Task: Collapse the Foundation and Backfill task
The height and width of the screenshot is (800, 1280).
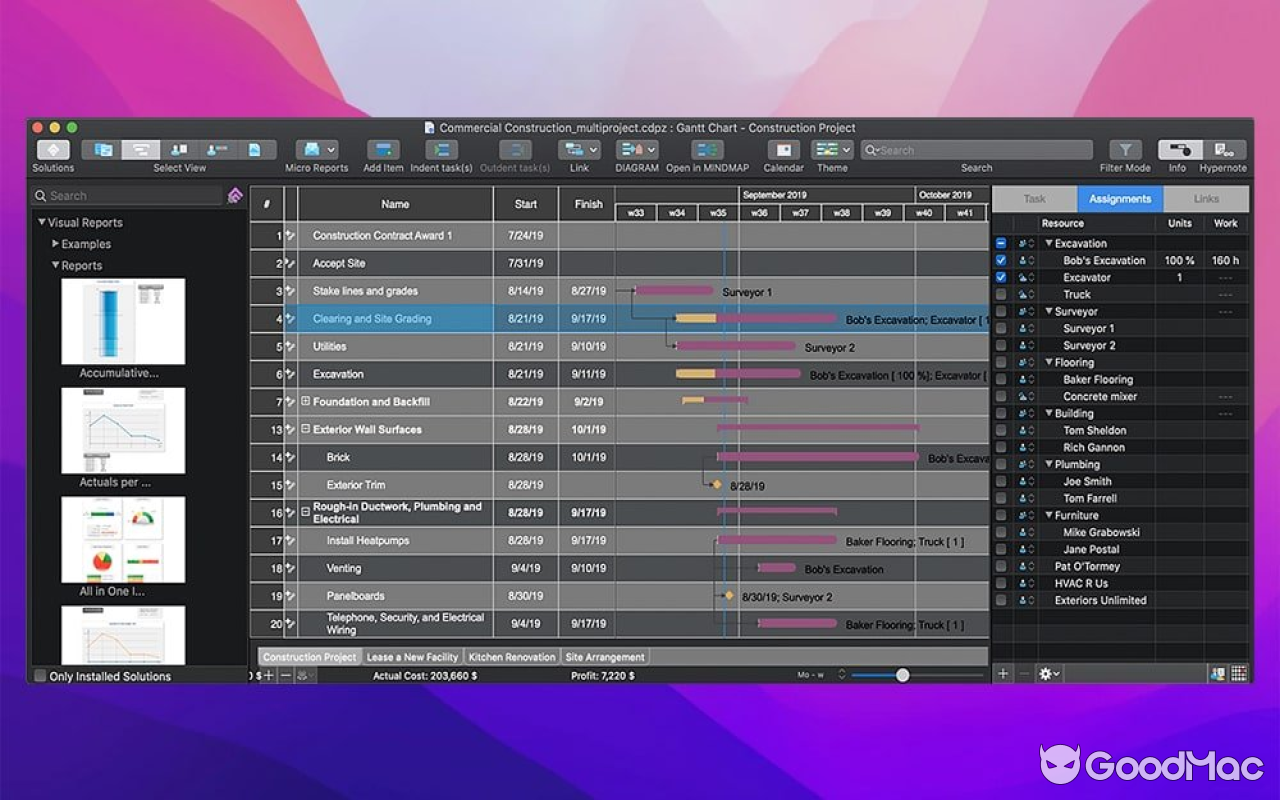Action: click(308, 401)
